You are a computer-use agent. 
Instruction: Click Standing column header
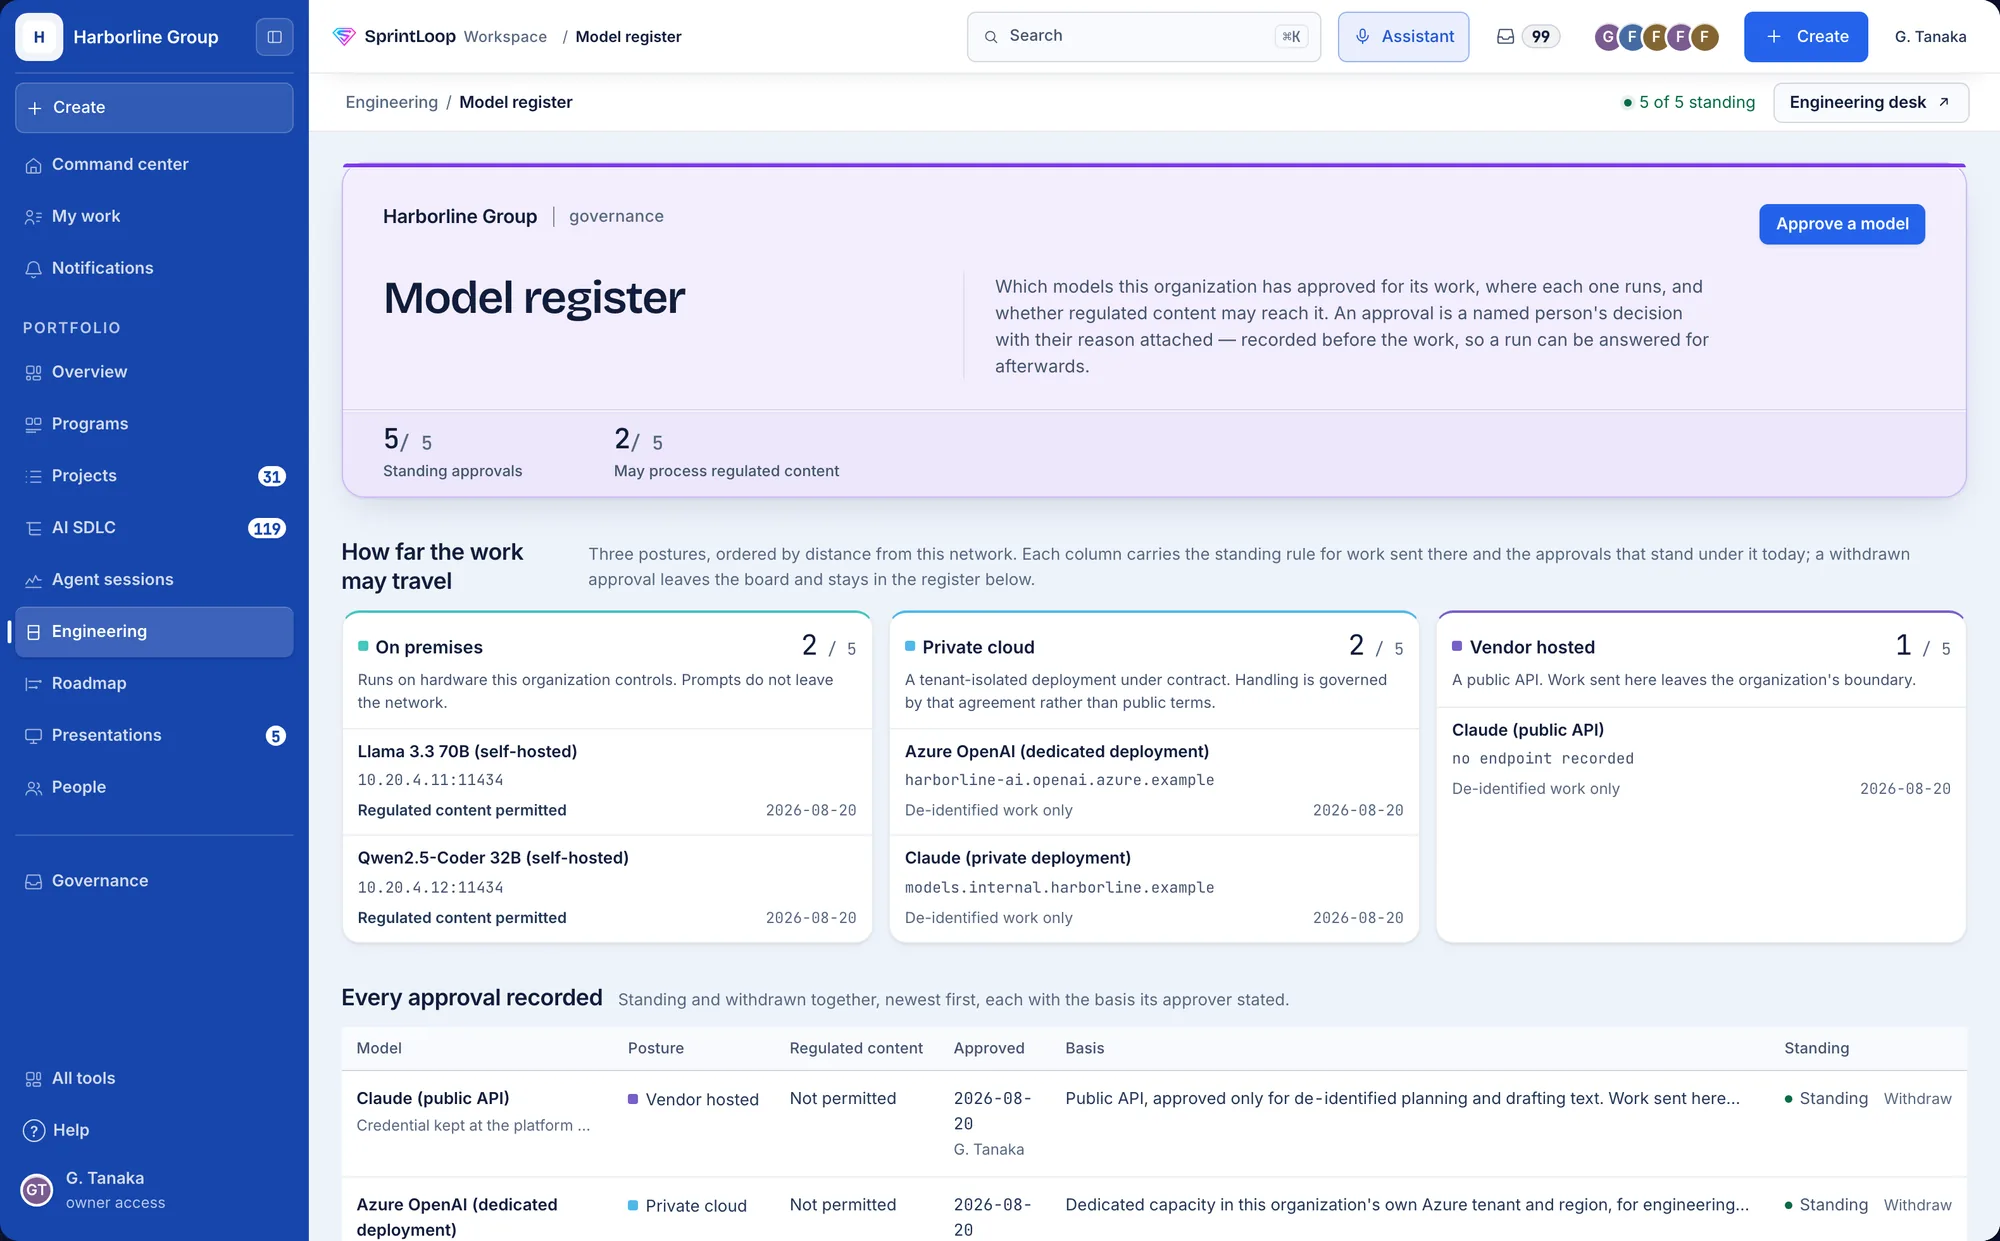tap(1816, 1048)
